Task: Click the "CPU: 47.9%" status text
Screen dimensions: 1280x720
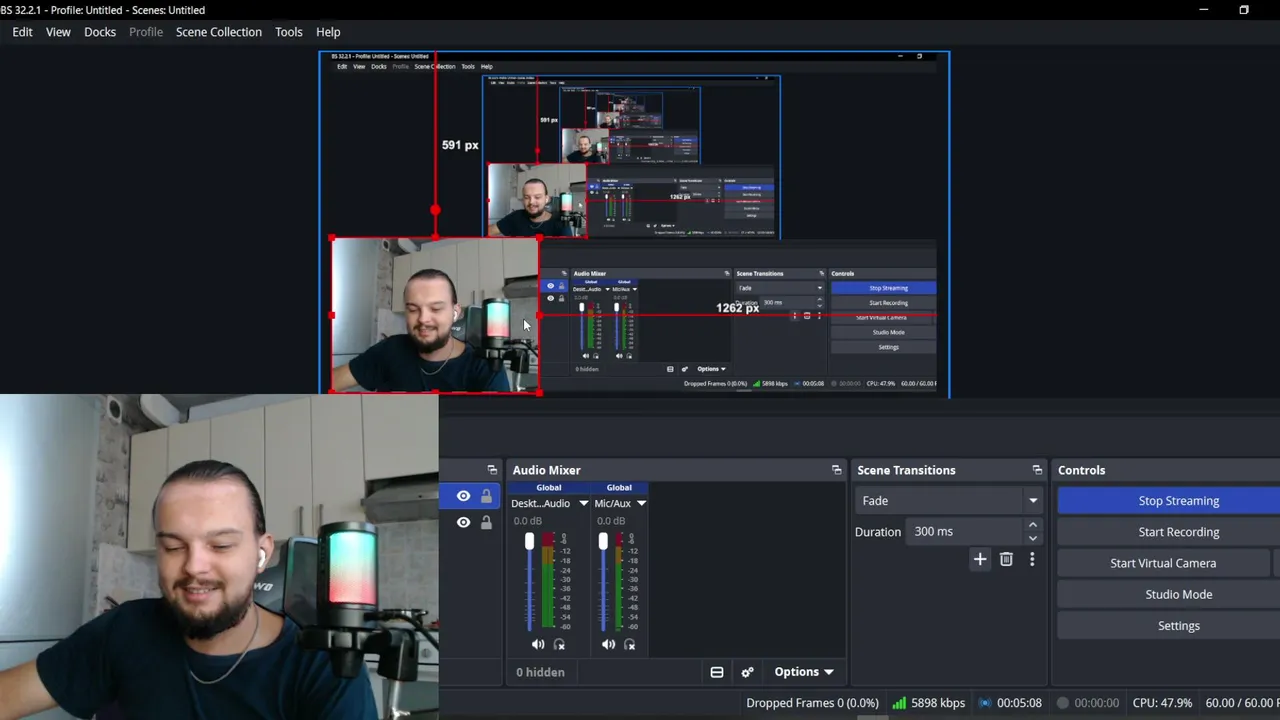Action: (1162, 703)
